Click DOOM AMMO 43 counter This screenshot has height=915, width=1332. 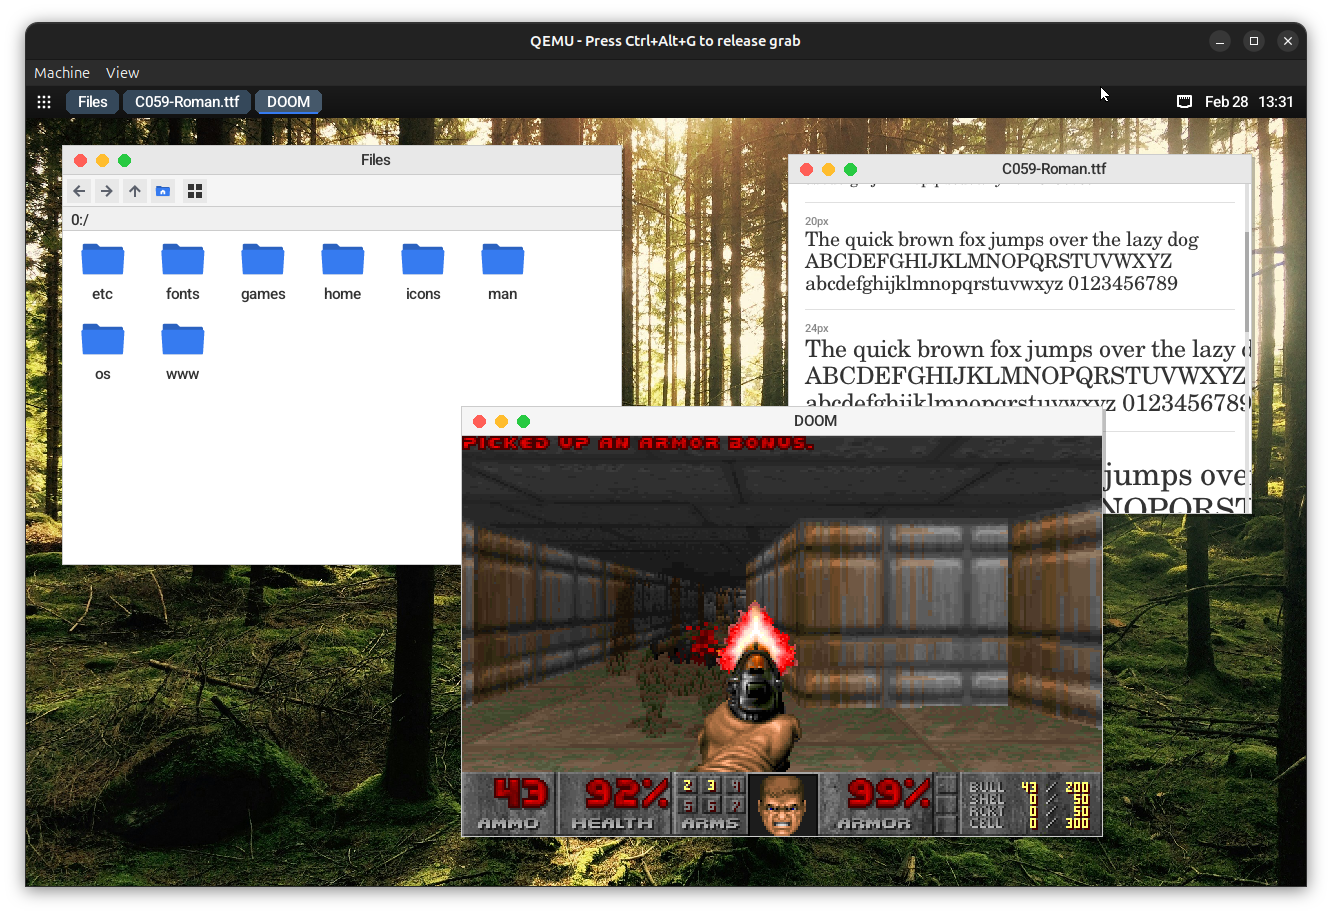510,804
